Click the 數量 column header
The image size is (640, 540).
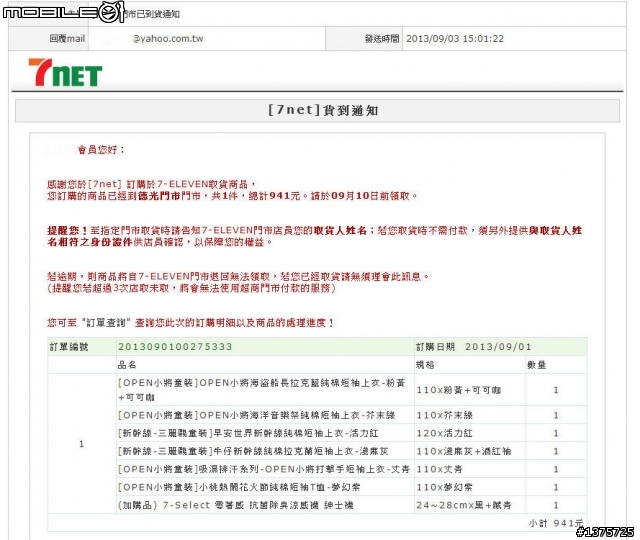coord(536,364)
